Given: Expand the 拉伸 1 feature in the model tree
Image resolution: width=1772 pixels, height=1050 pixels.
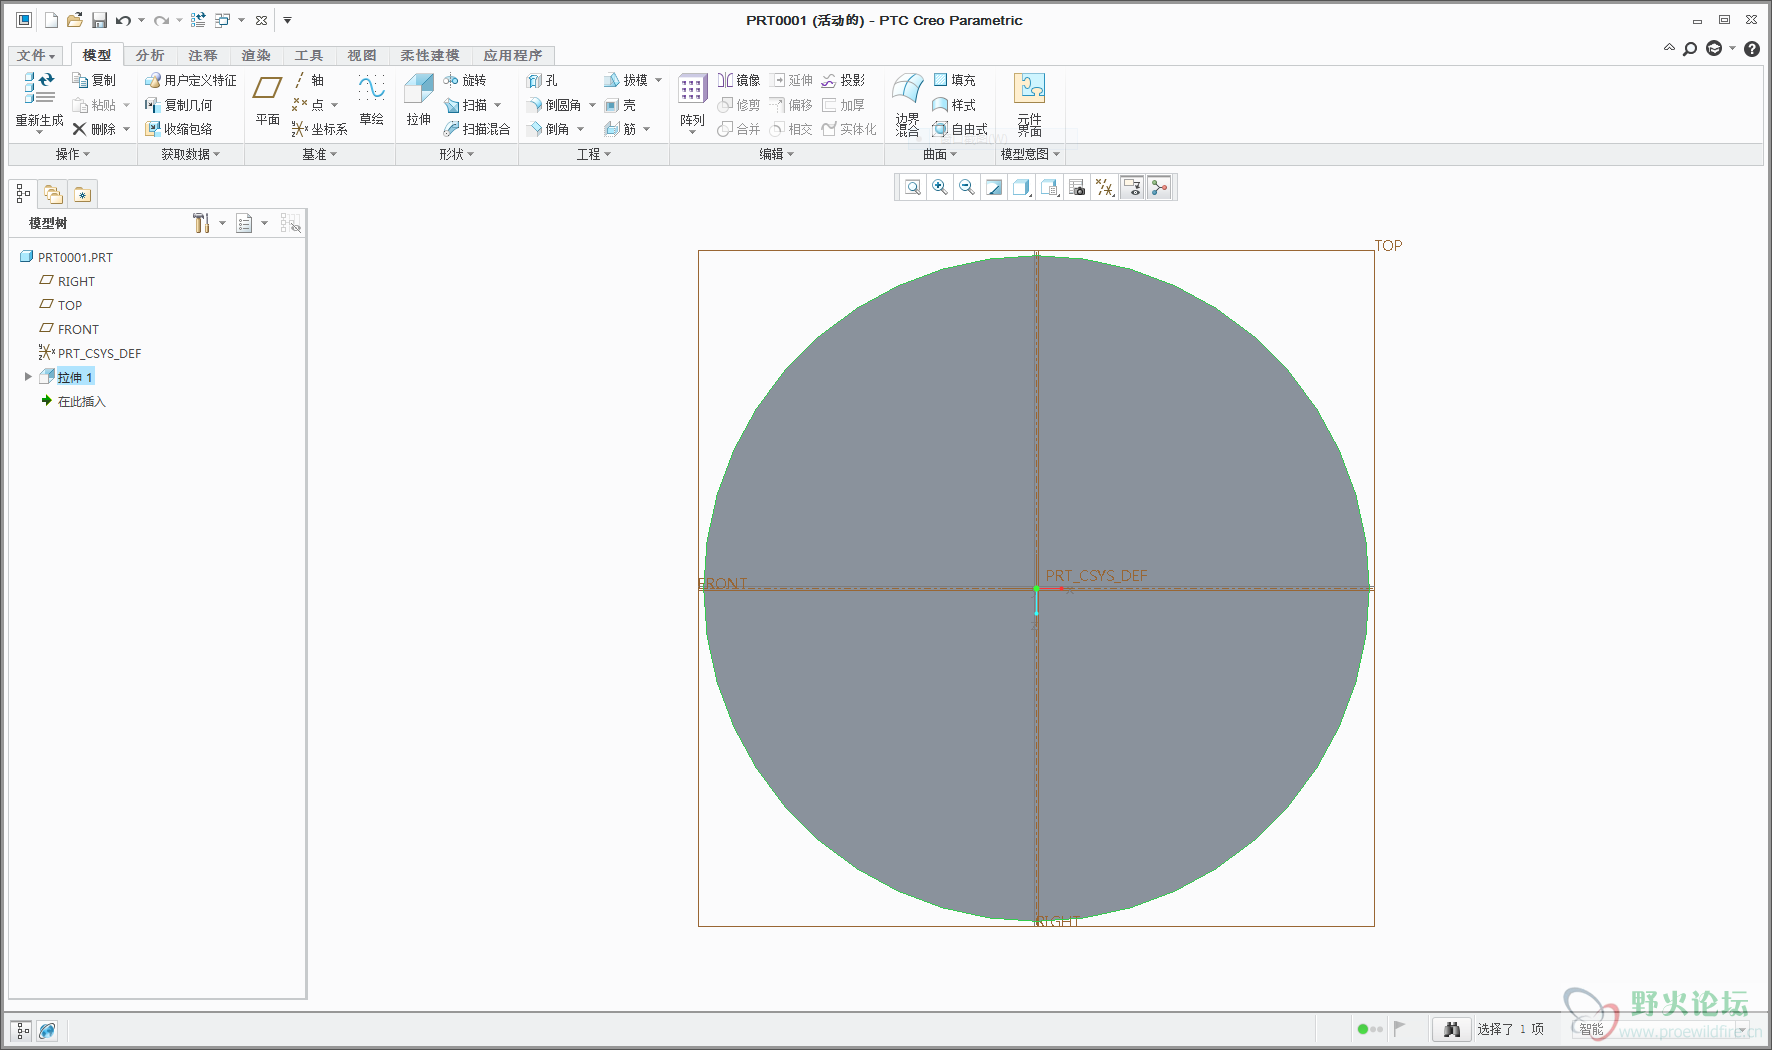Looking at the screenshot, I should [28, 377].
